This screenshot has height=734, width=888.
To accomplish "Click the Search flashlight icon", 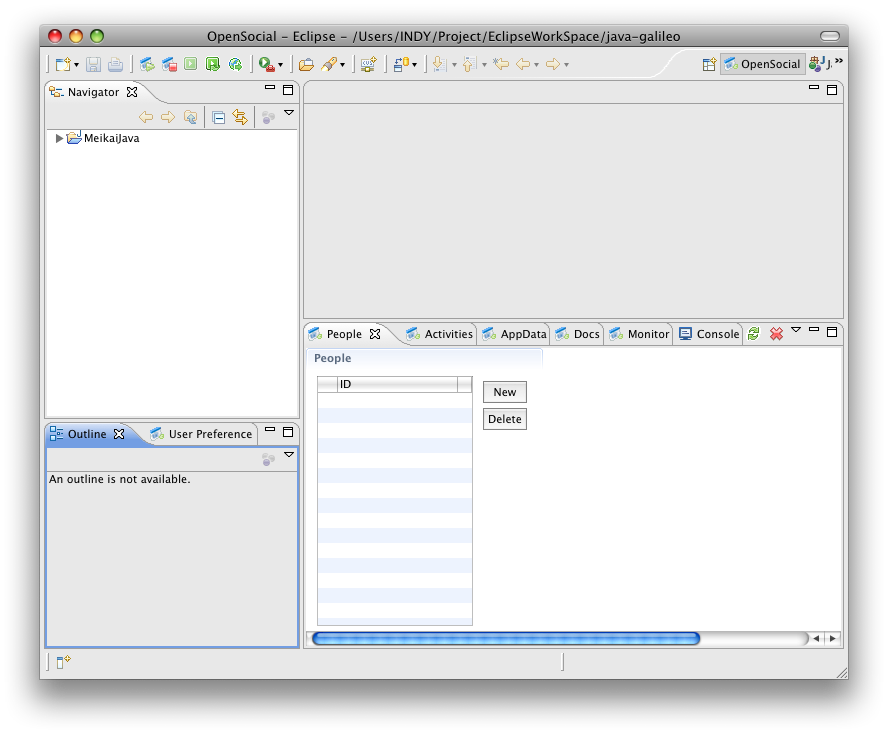I will (x=329, y=65).
